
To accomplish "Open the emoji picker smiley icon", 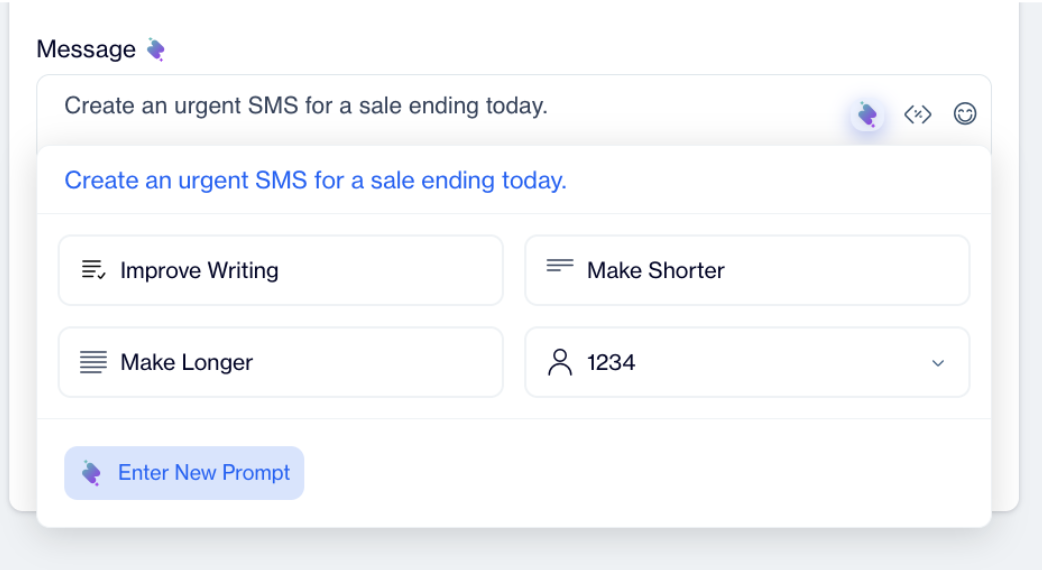I will (x=964, y=115).
